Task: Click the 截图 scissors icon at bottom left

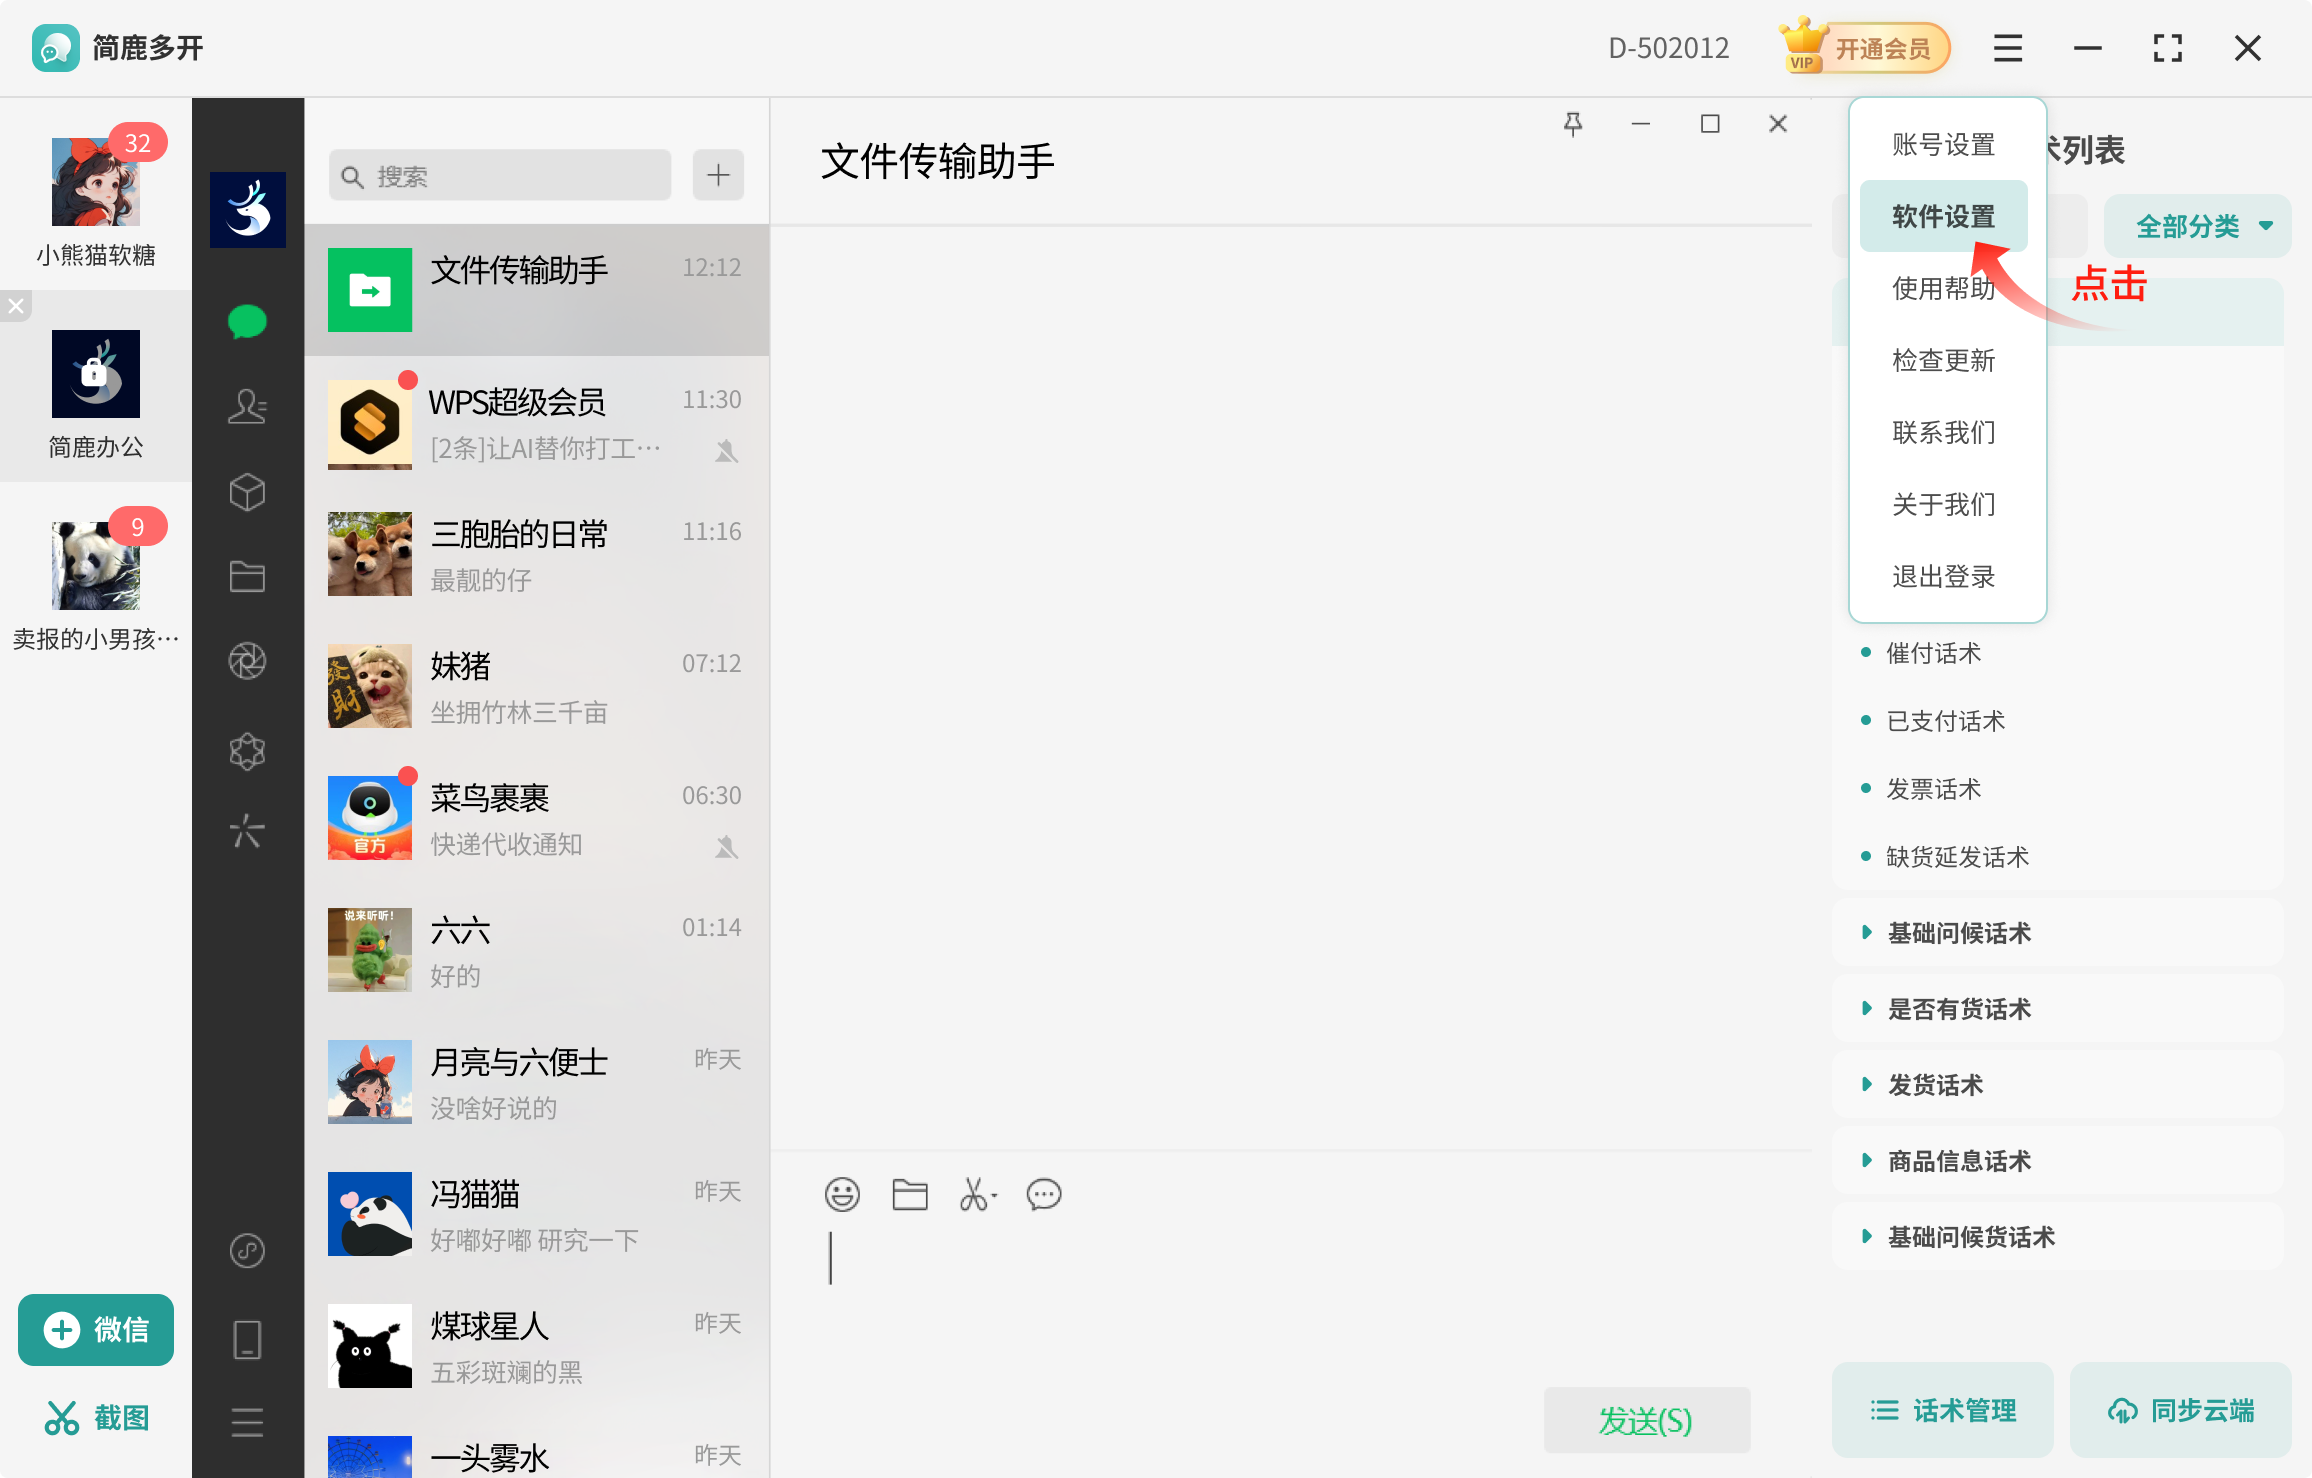Action: (x=62, y=1416)
